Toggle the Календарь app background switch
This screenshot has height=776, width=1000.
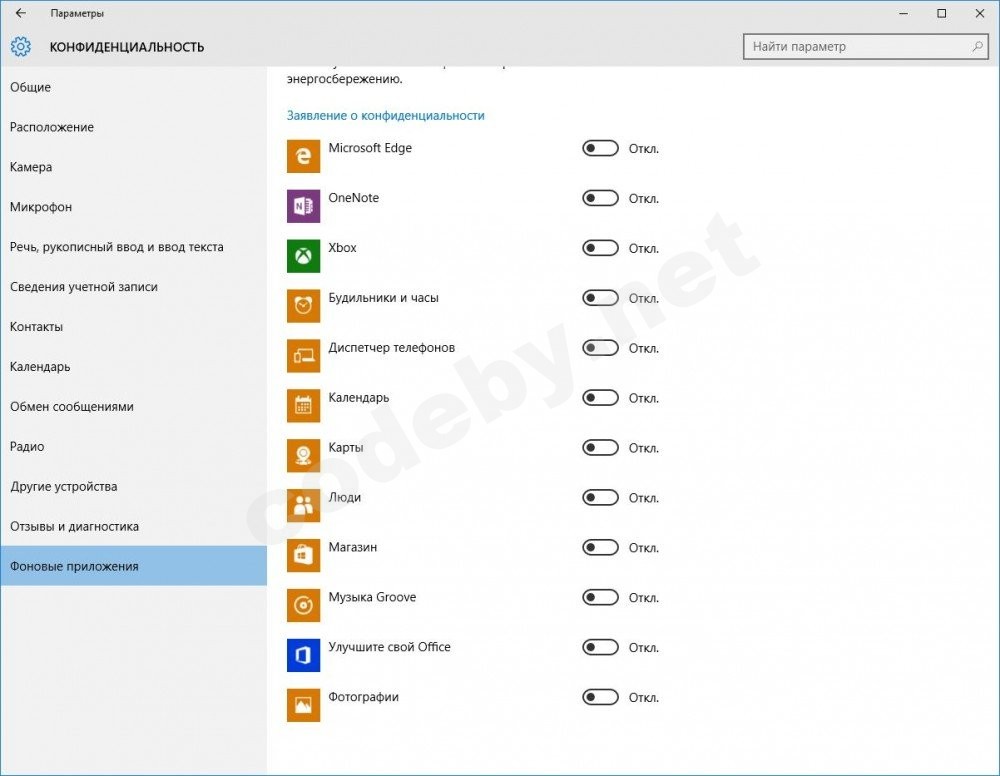click(600, 399)
